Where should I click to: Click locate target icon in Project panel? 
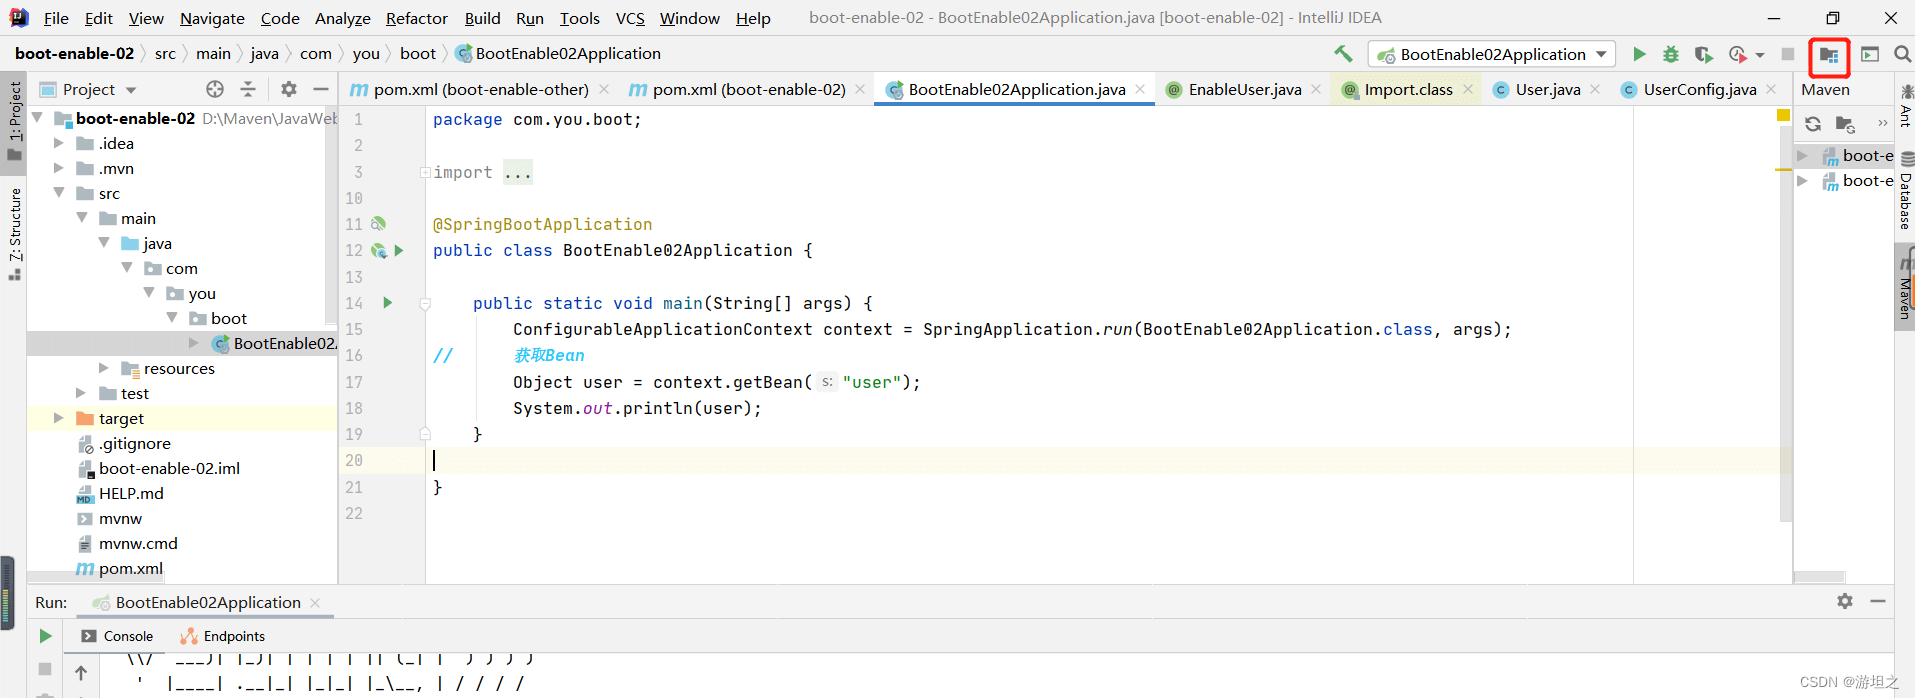[x=215, y=89]
